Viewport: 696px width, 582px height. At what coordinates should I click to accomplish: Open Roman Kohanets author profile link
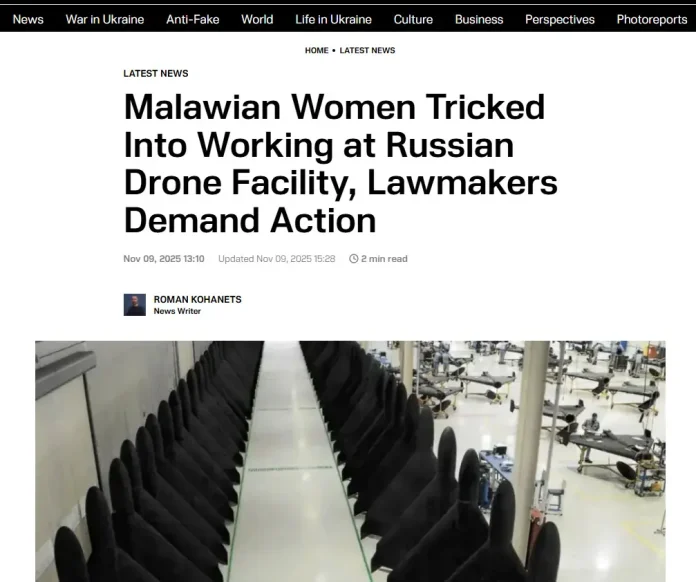198,300
